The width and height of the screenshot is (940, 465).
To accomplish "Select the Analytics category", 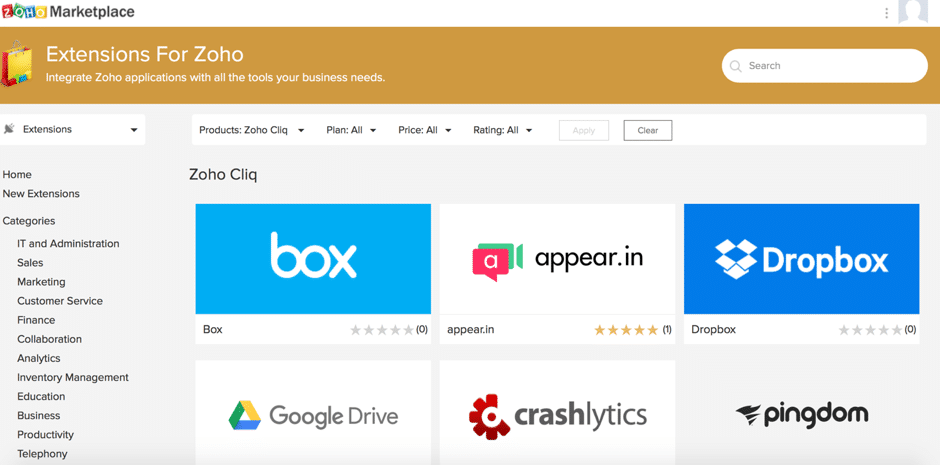I will pos(39,358).
